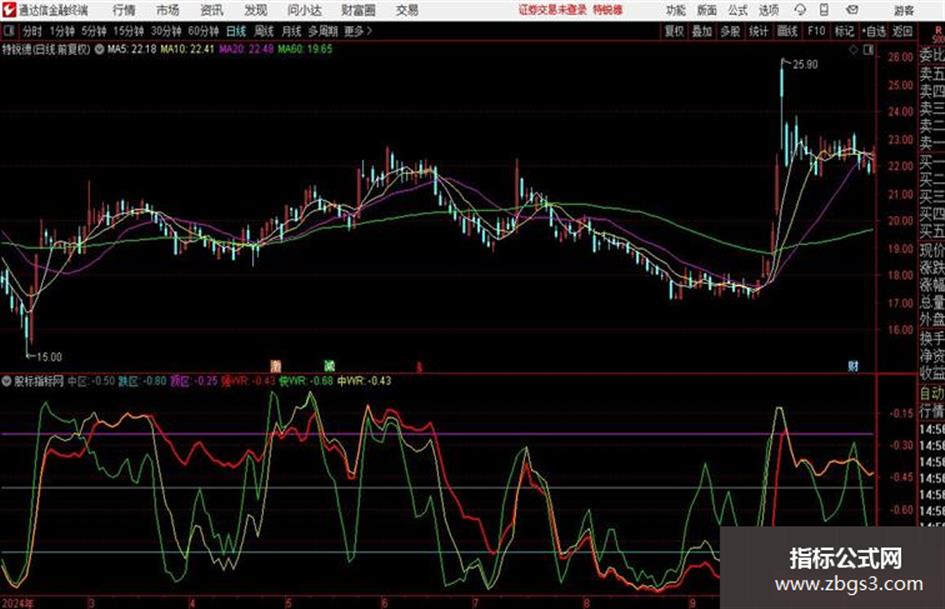Image resolution: width=945 pixels, height=609 pixels.
Task: Switch to the 1分钟 period tab
Action: [x=61, y=31]
